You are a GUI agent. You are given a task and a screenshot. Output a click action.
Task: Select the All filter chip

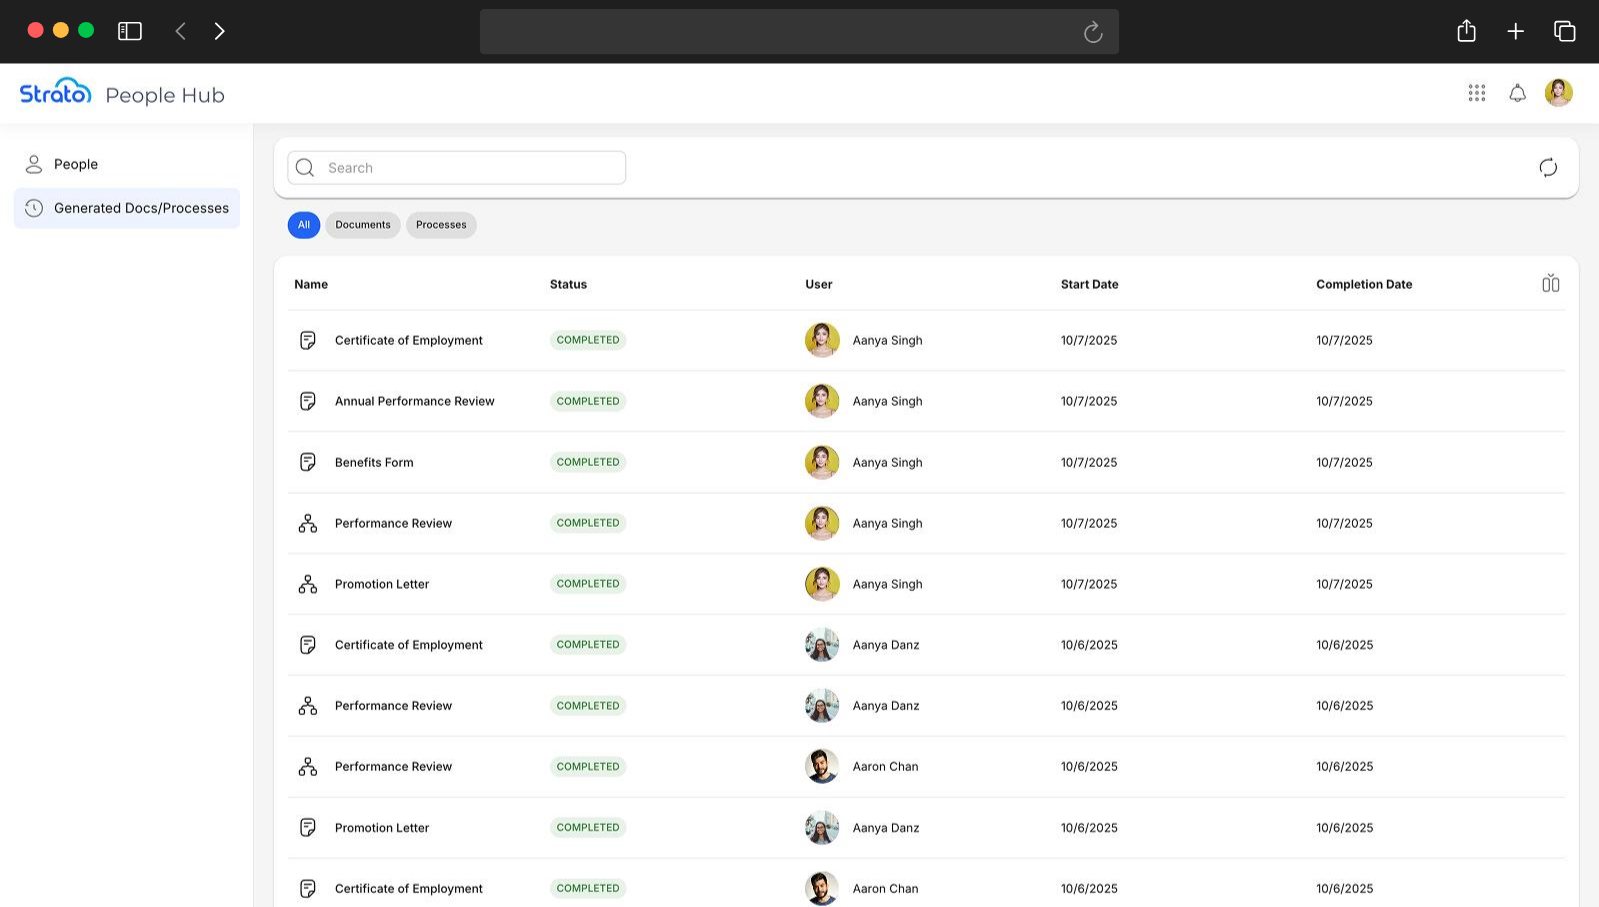click(x=304, y=225)
